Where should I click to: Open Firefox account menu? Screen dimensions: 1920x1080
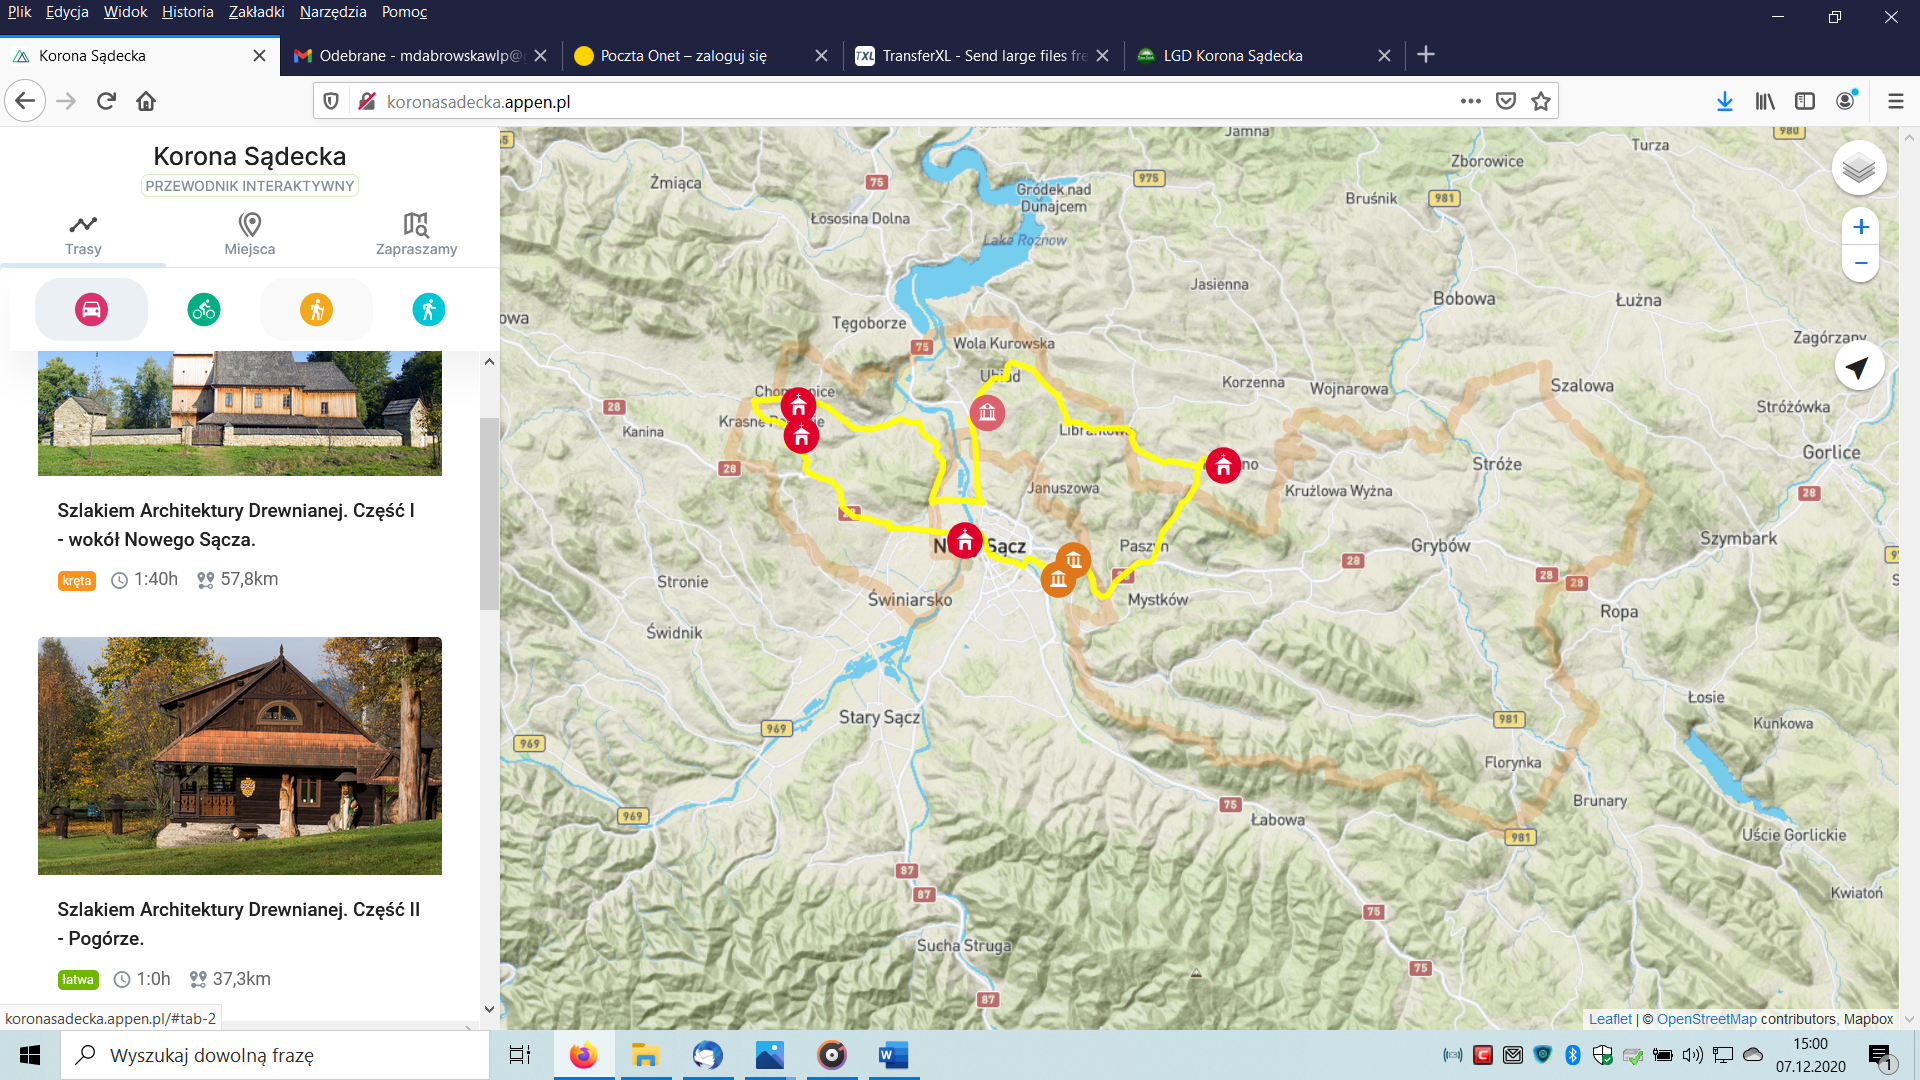pyautogui.click(x=1846, y=101)
